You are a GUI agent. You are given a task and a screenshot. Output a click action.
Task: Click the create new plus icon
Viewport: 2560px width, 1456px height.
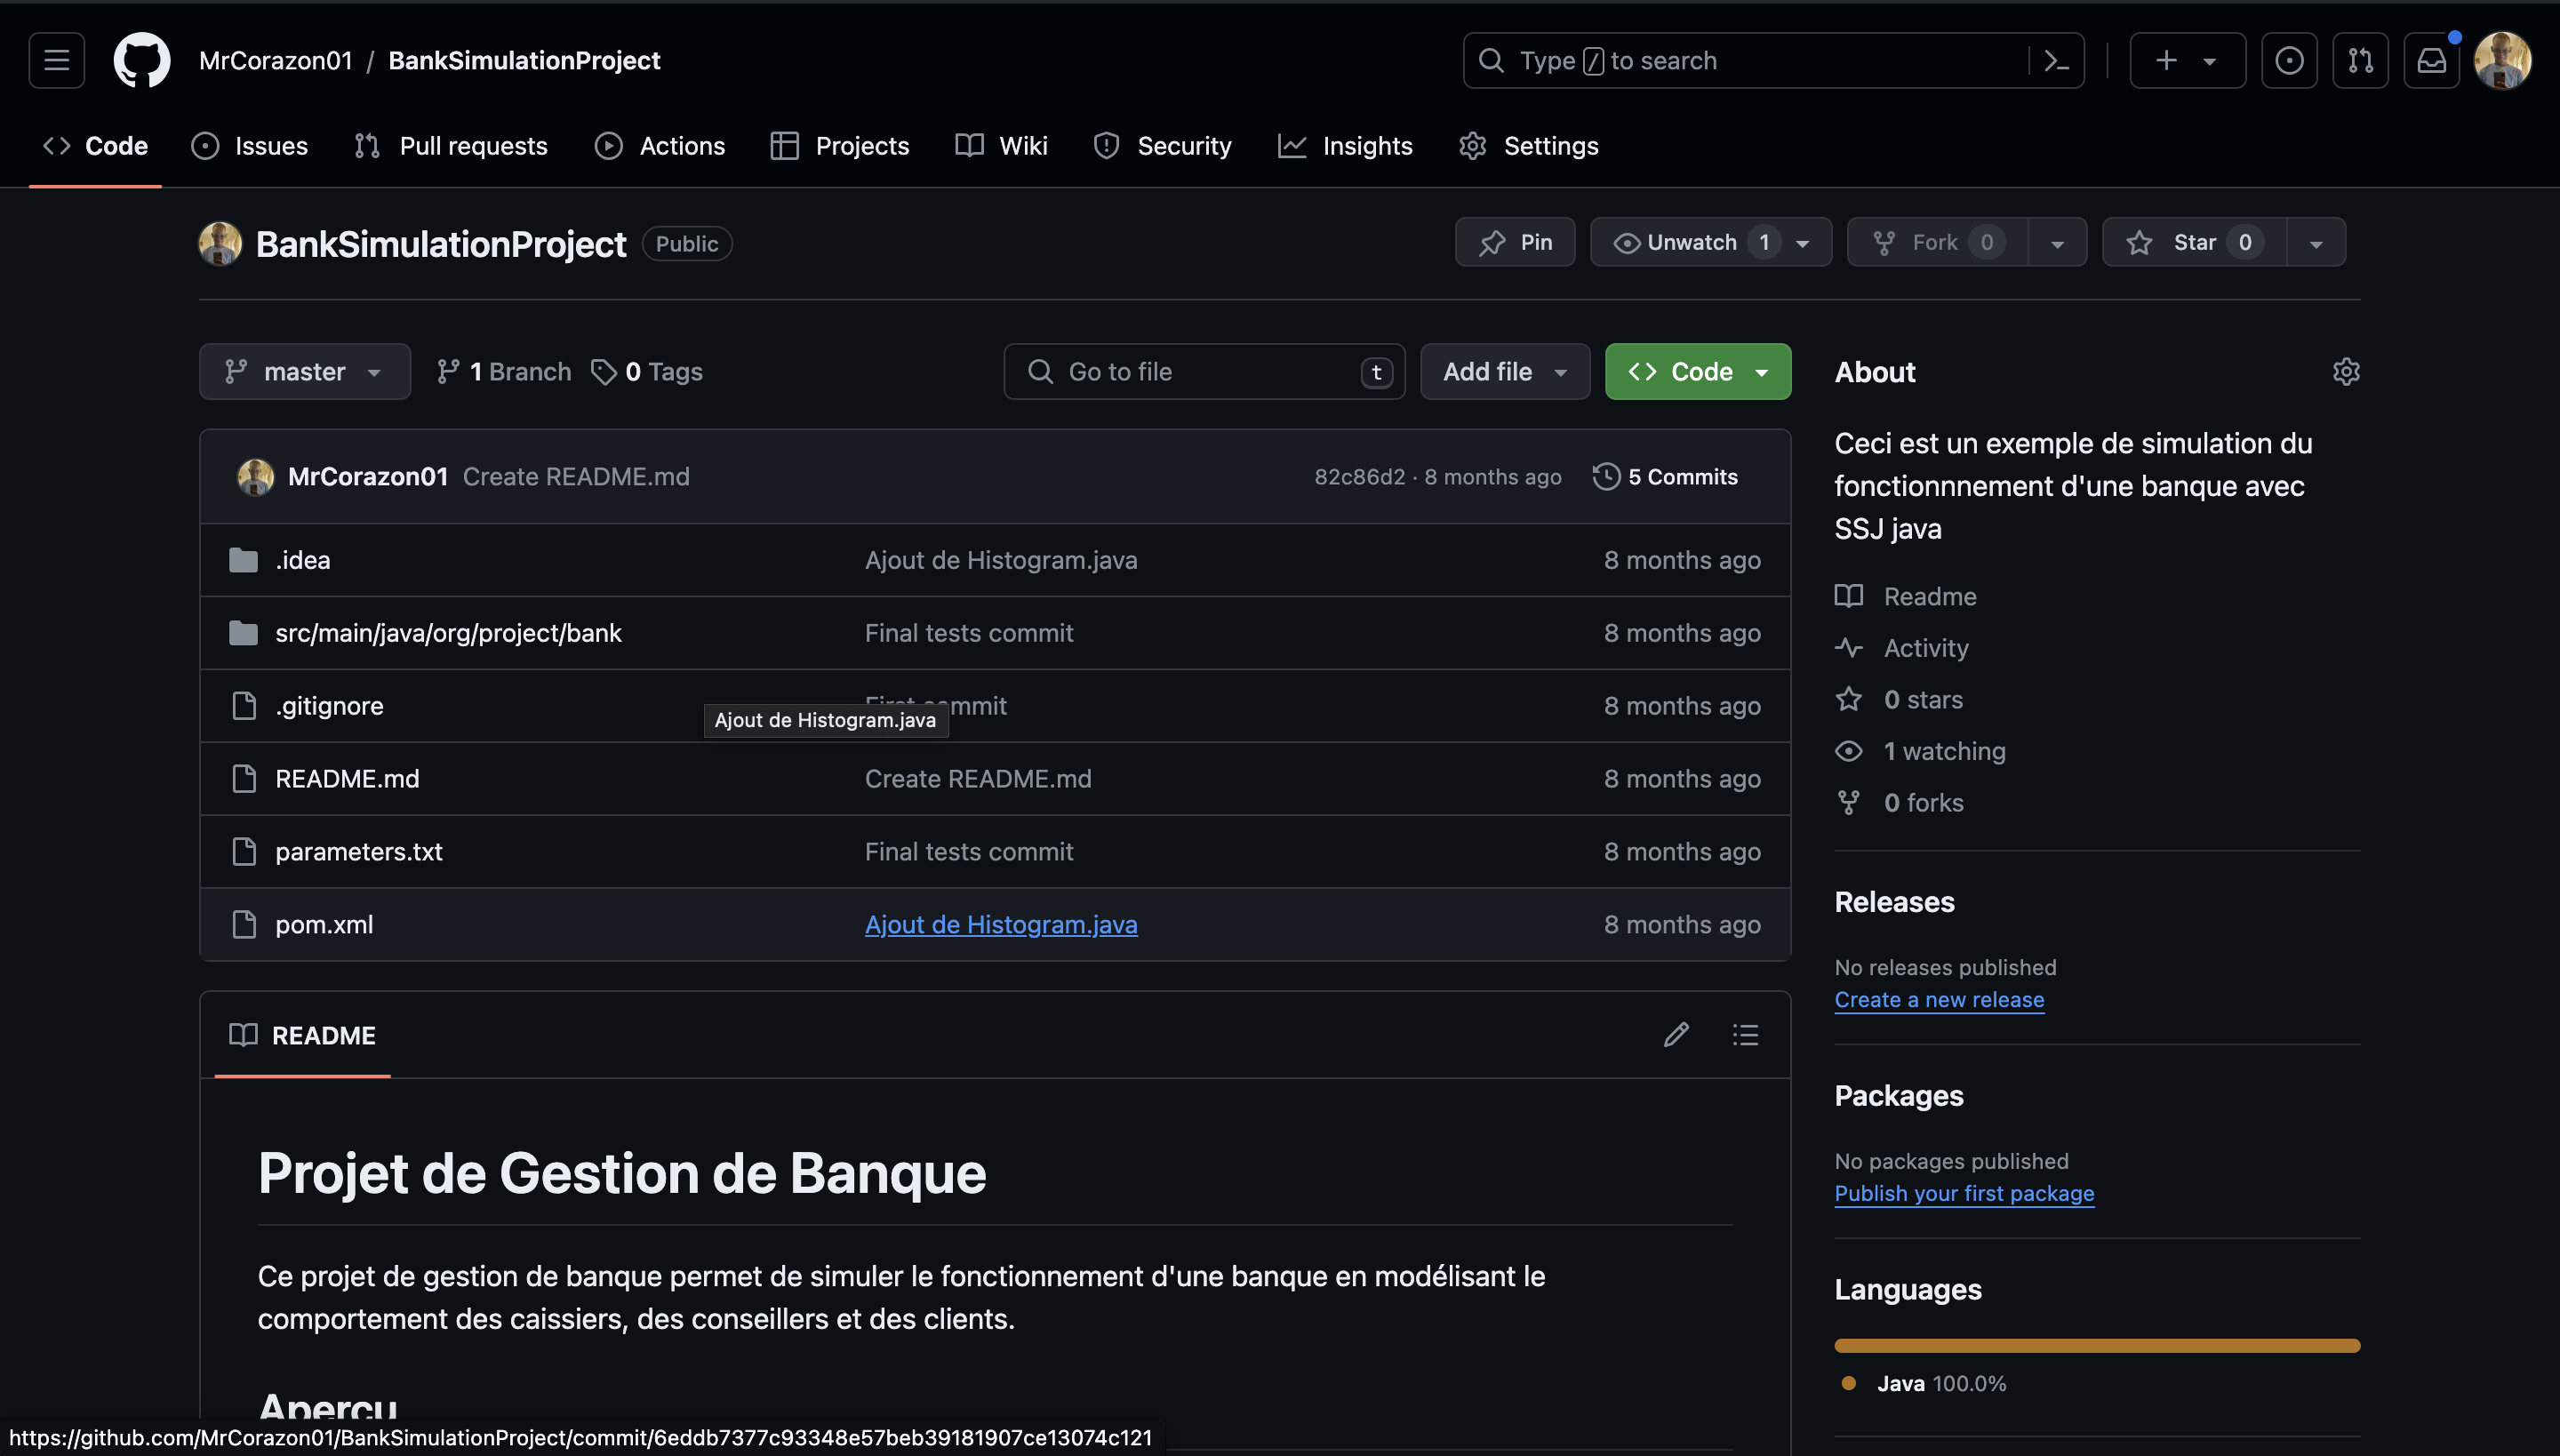point(2166,61)
